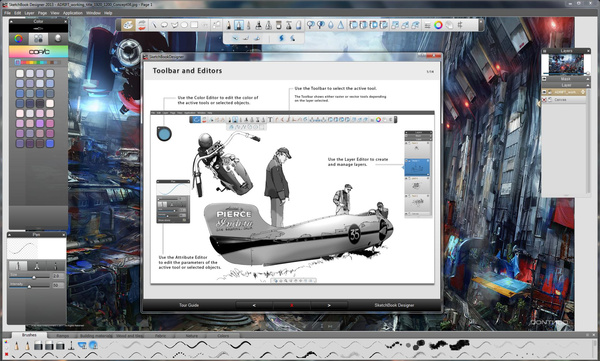
Task: Select the straight line tool in toolbar
Action: tap(154, 25)
